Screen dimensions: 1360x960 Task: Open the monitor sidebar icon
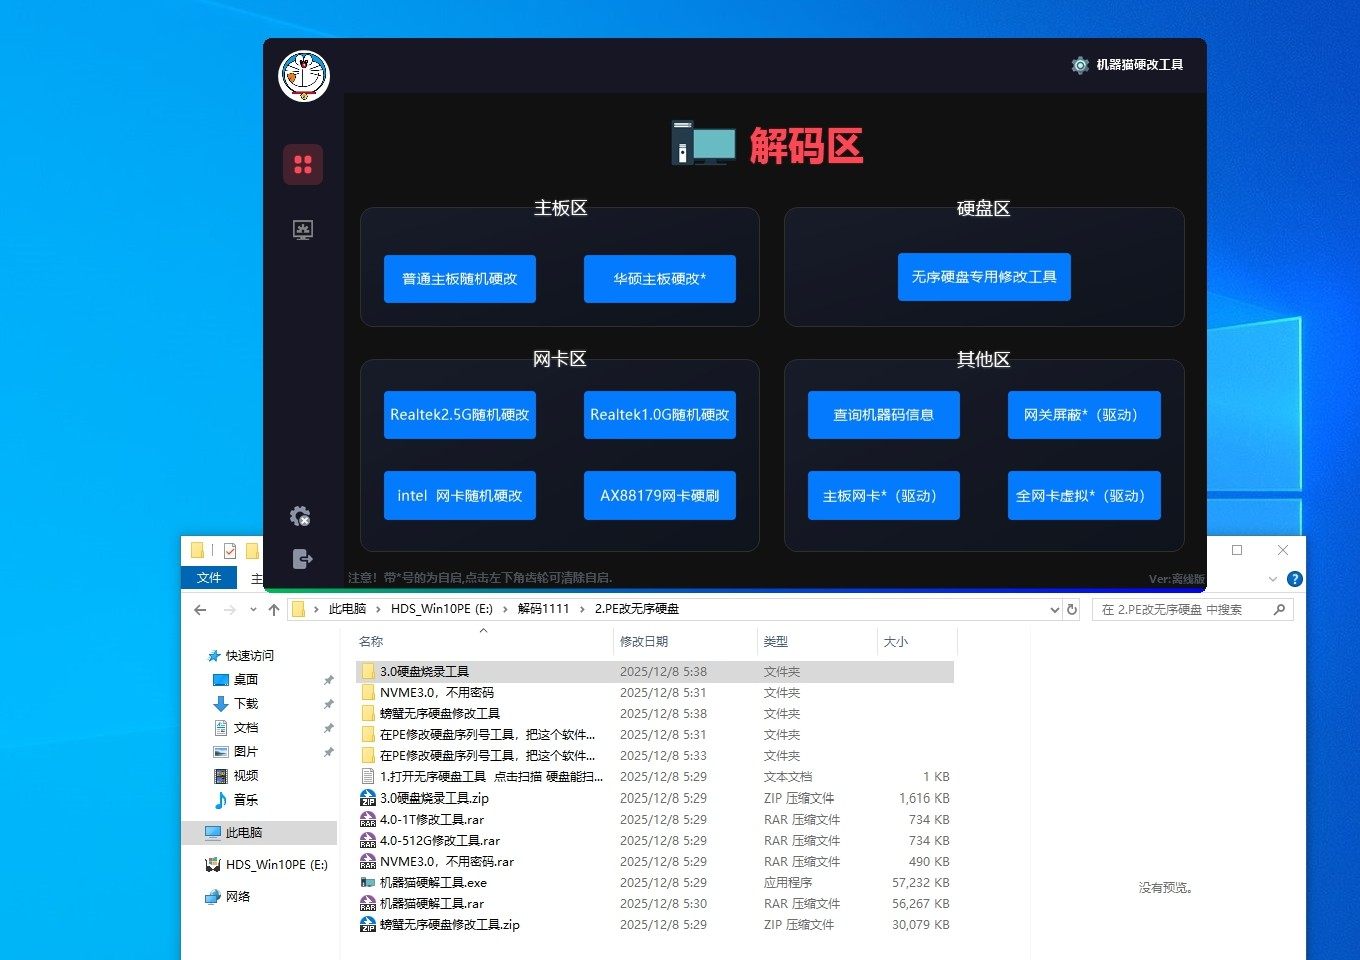[303, 230]
